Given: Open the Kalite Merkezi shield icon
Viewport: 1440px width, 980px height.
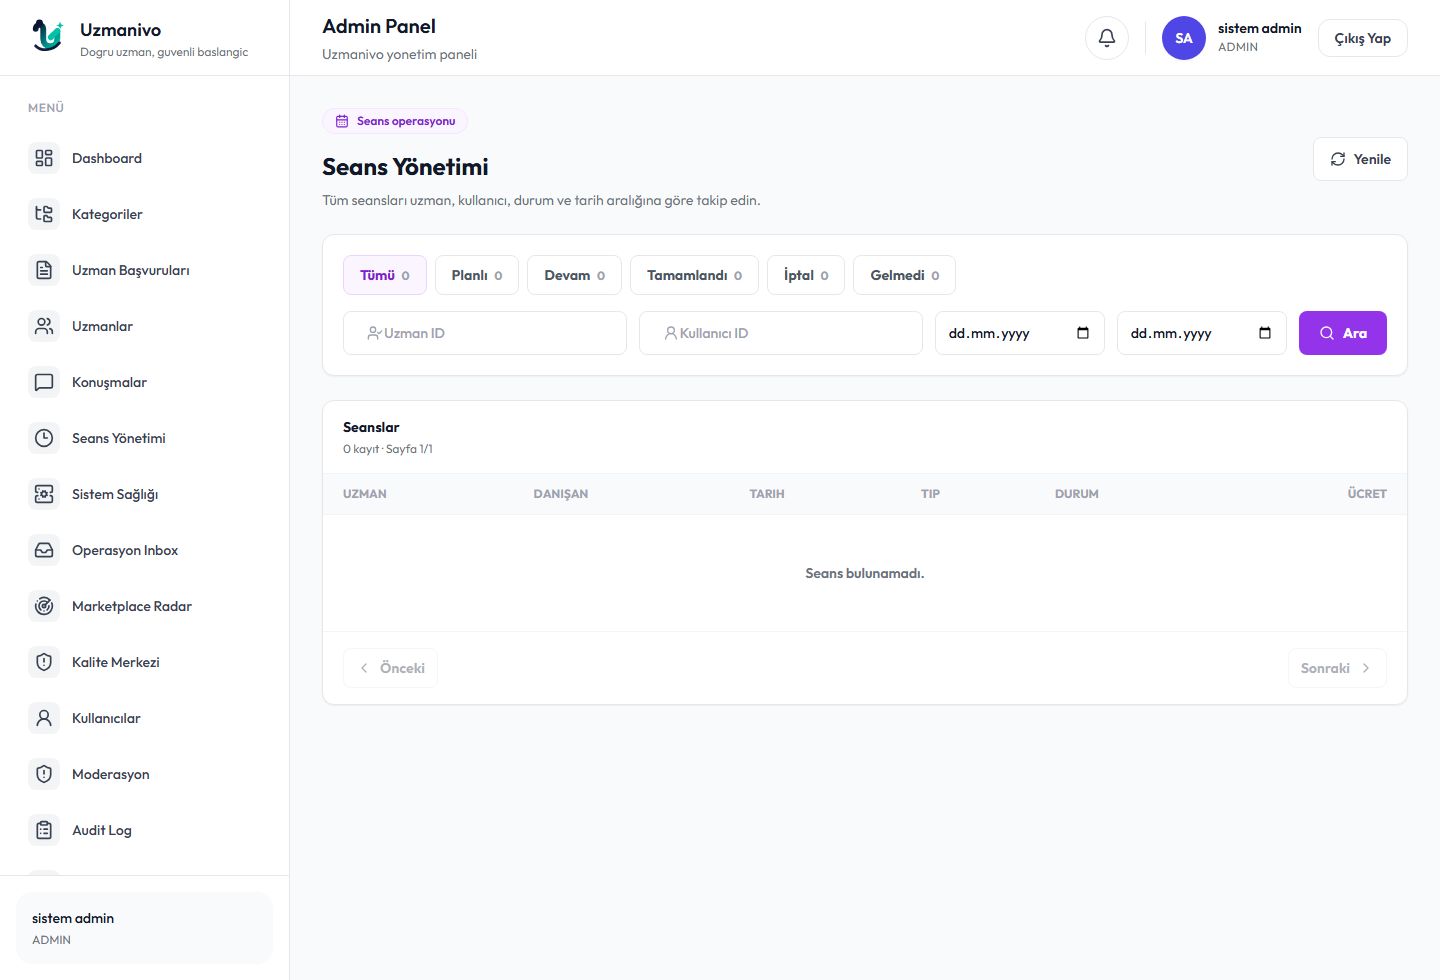Looking at the screenshot, I should click(44, 662).
